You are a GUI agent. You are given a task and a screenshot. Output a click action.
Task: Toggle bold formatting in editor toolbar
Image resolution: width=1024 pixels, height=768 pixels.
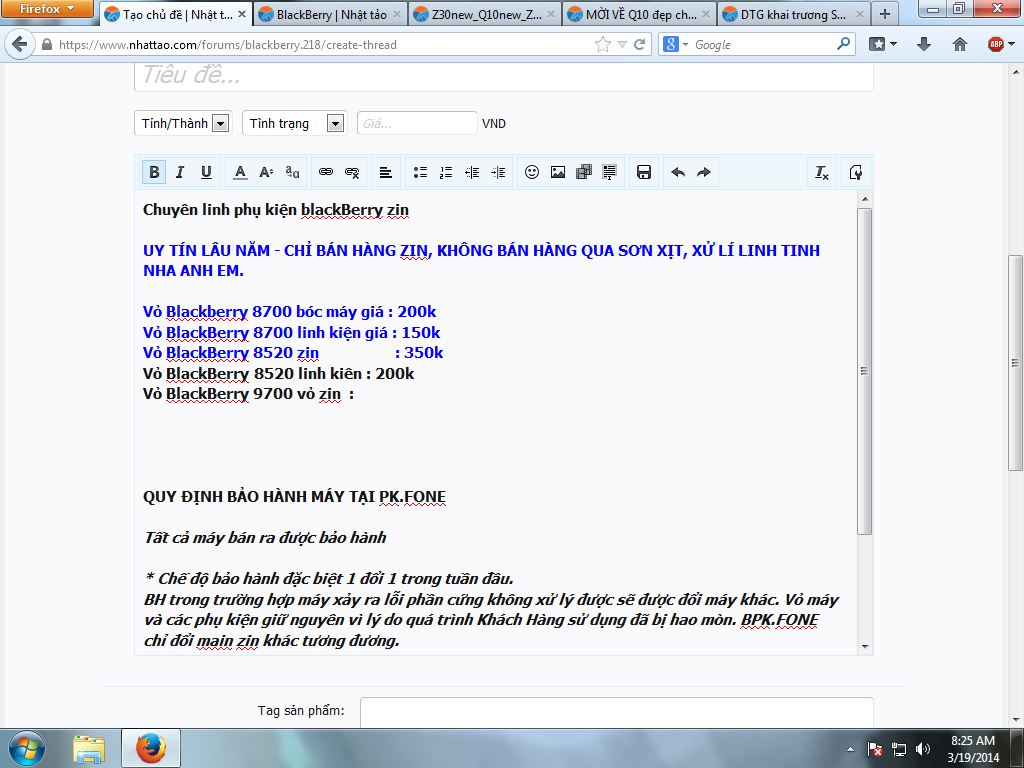coord(154,172)
